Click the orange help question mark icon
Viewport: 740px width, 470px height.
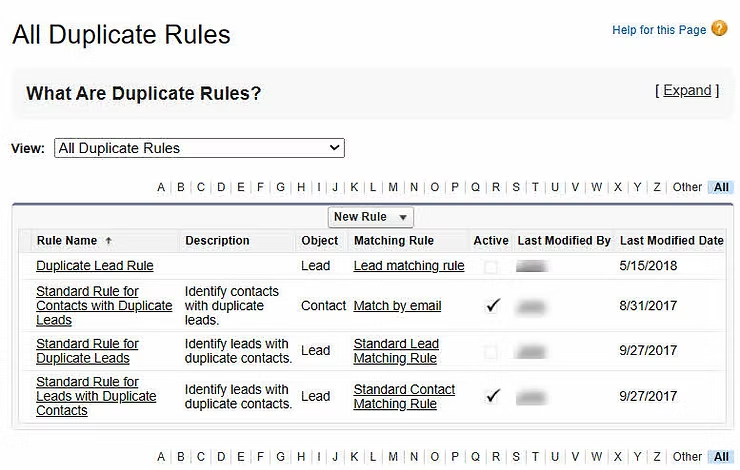click(719, 28)
